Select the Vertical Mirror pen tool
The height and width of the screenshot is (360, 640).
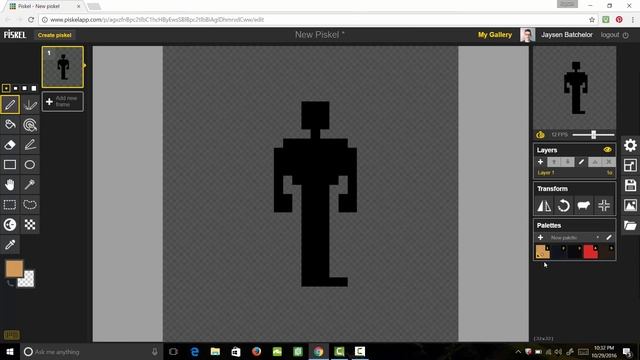click(x=30, y=104)
